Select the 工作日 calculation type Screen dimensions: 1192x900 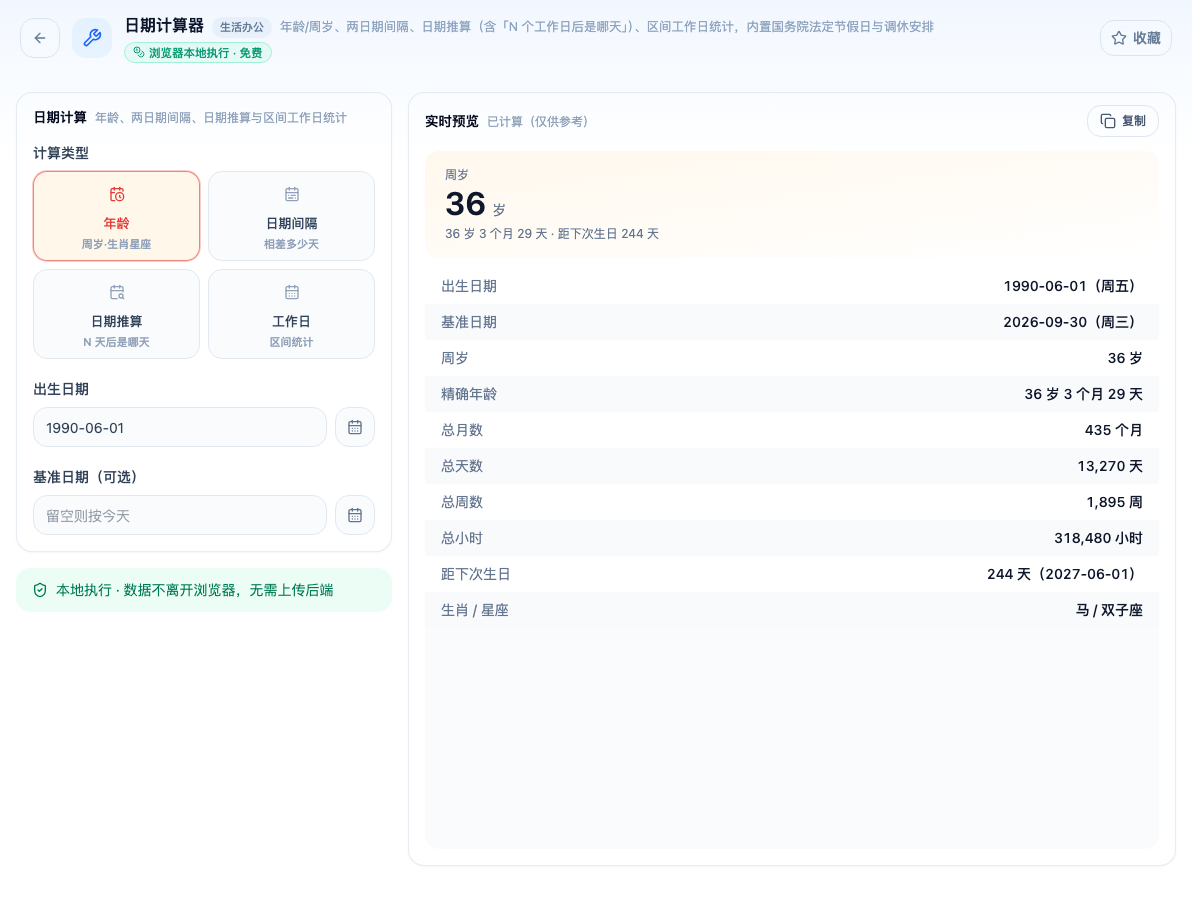click(291, 314)
